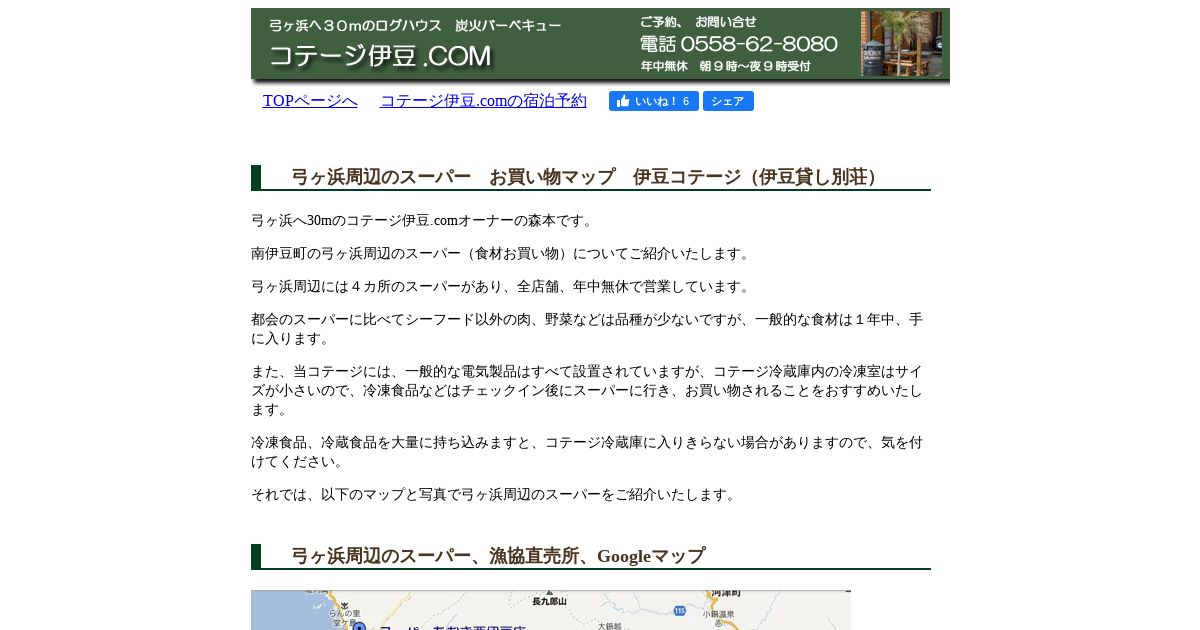Click heading 弓ヶ浜周辺のスーパー、漁協直売所、Googleマップ
1200x630 pixels.
pos(498,556)
